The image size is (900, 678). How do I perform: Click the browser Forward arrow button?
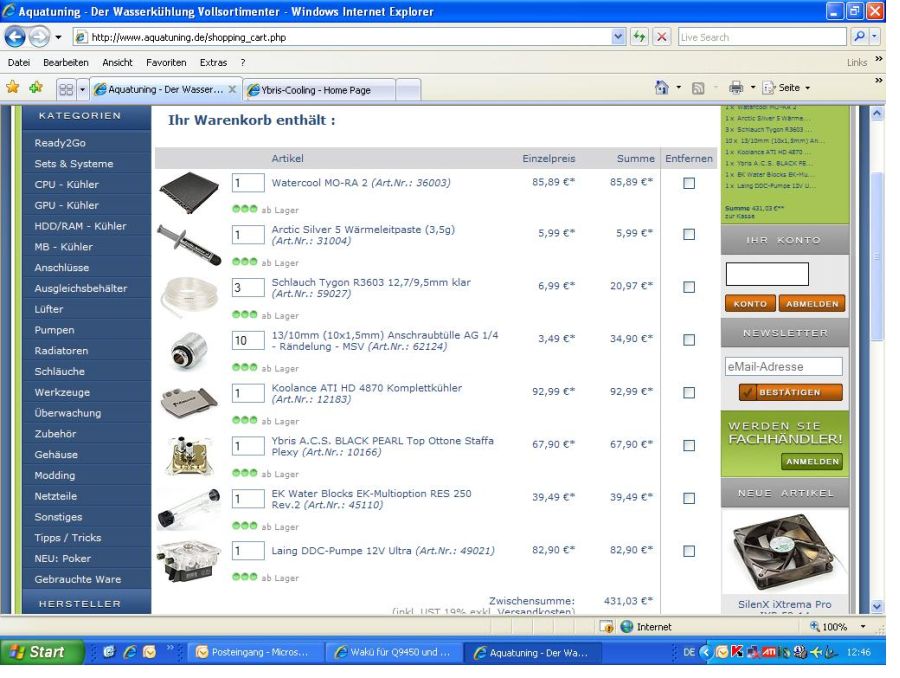pyautogui.click(x=39, y=37)
